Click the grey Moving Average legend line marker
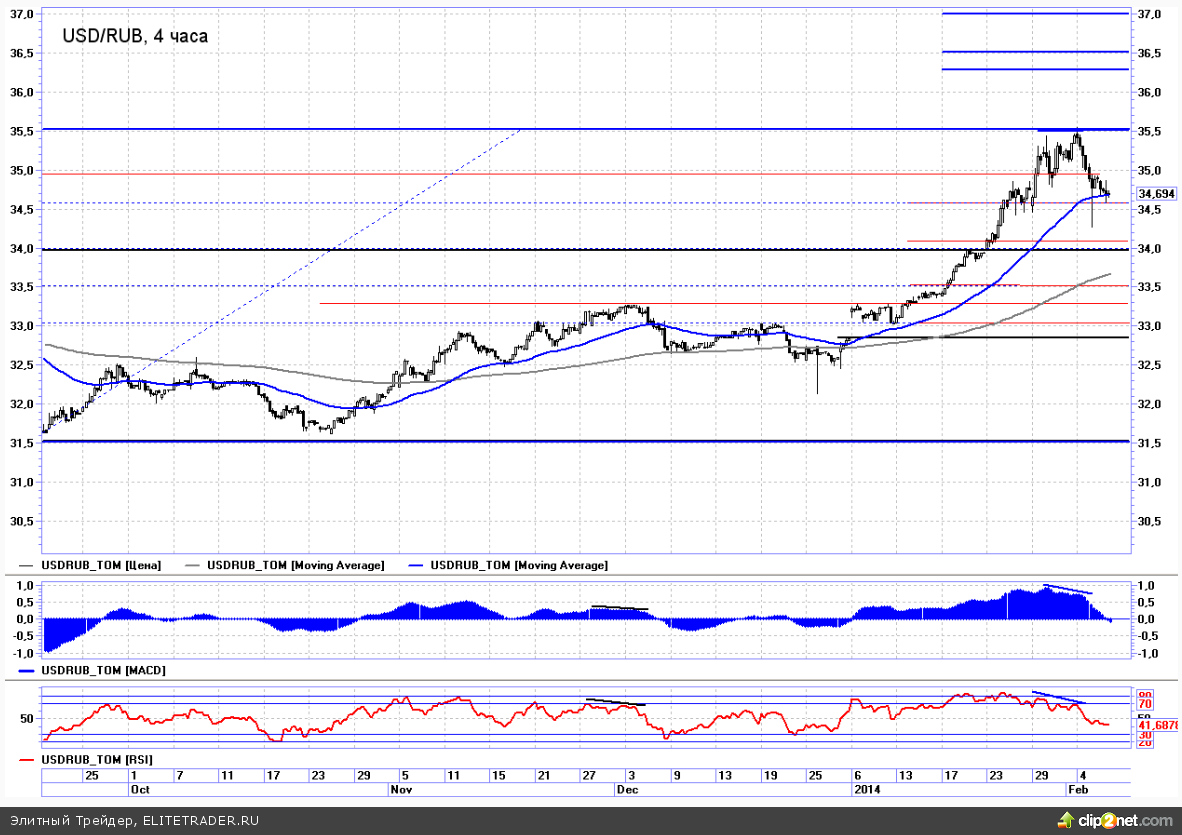 [x=194, y=566]
